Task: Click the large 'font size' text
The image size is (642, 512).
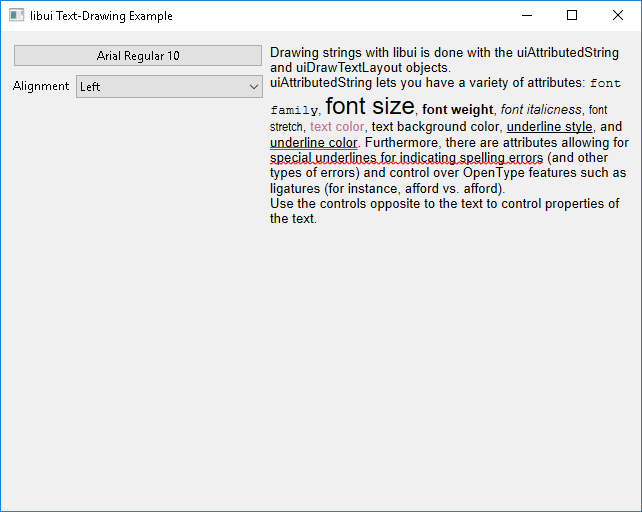Action: tap(370, 106)
